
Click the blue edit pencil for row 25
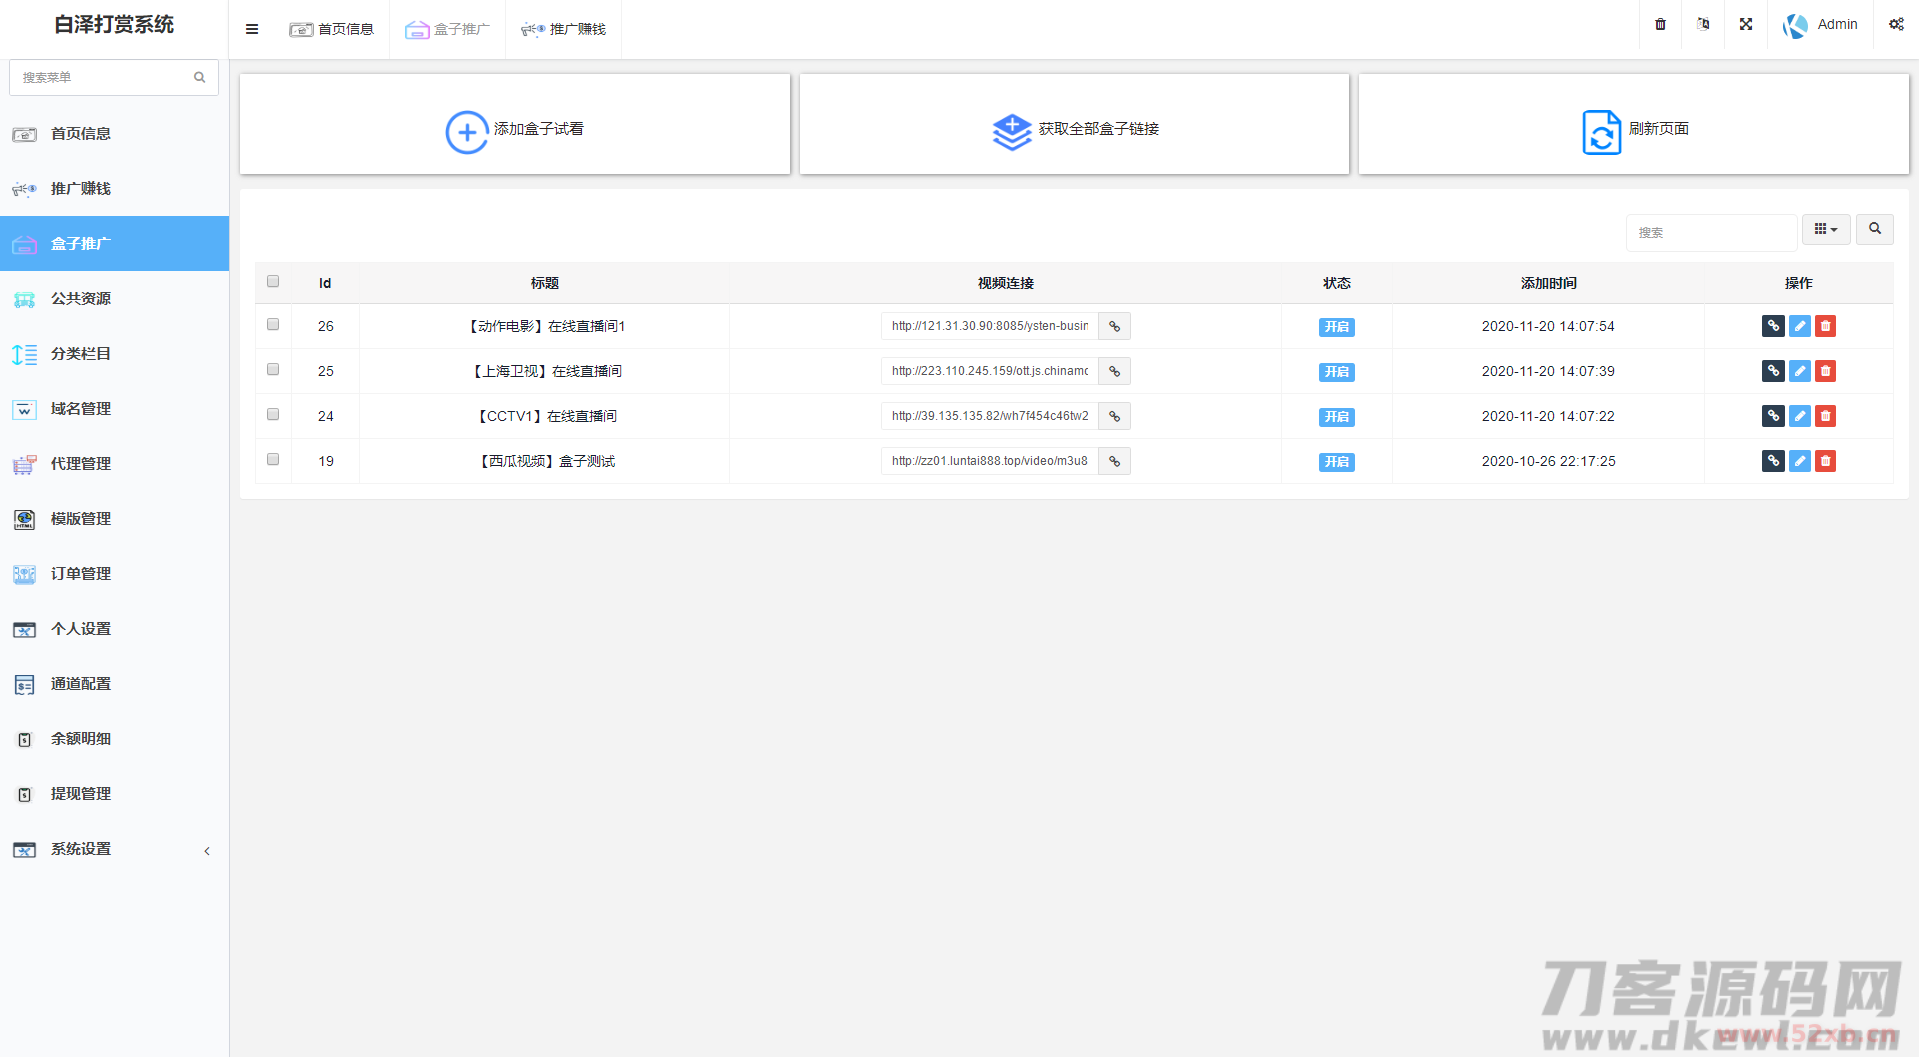tap(1799, 371)
